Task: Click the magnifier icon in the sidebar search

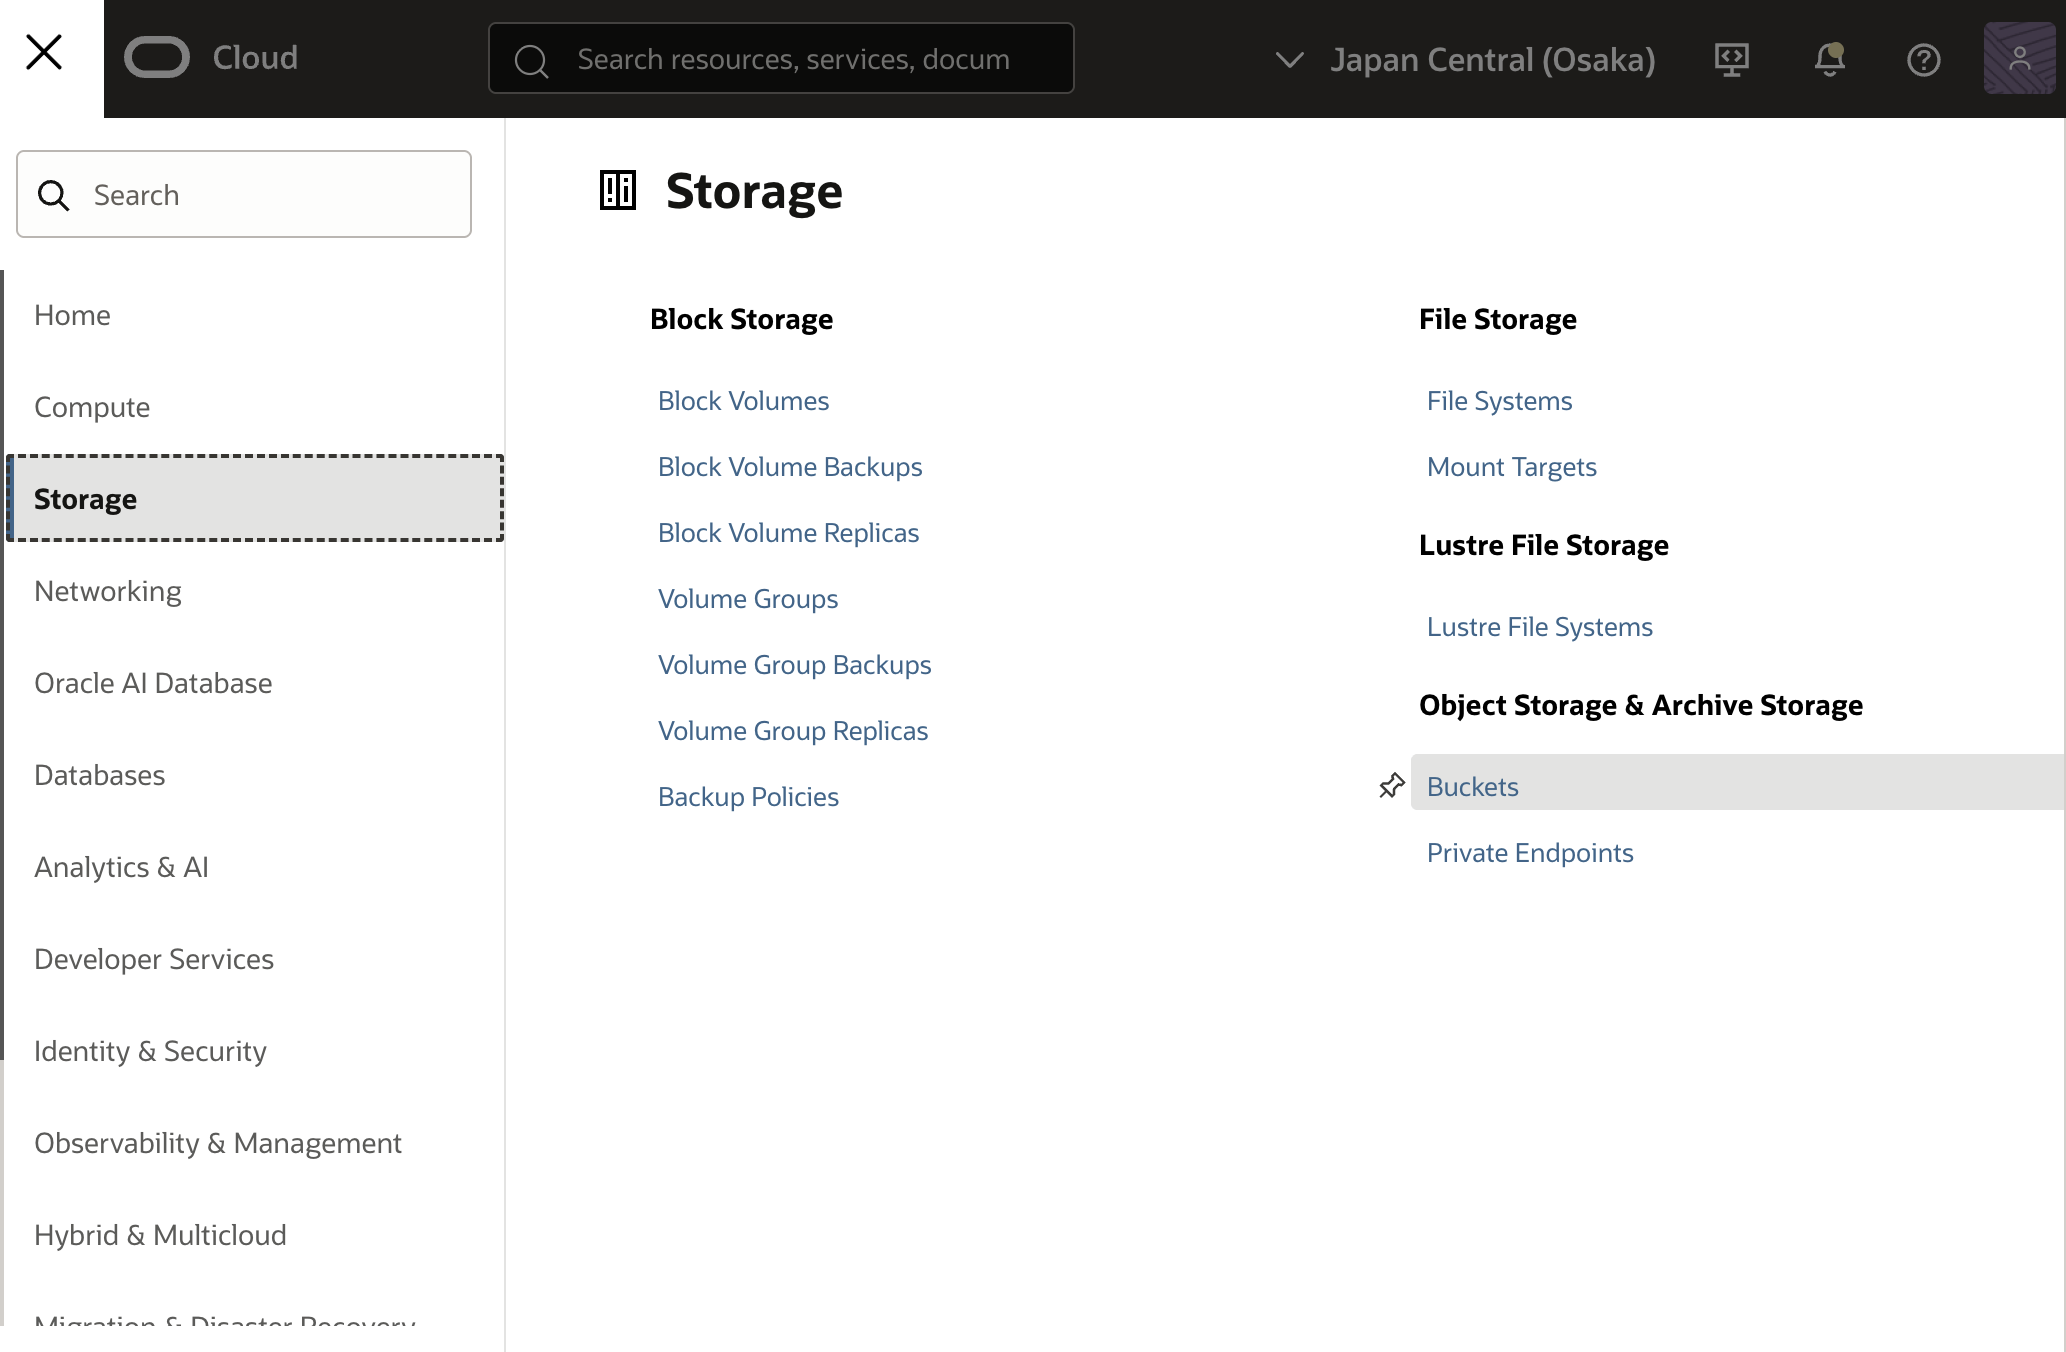Action: coord(55,194)
